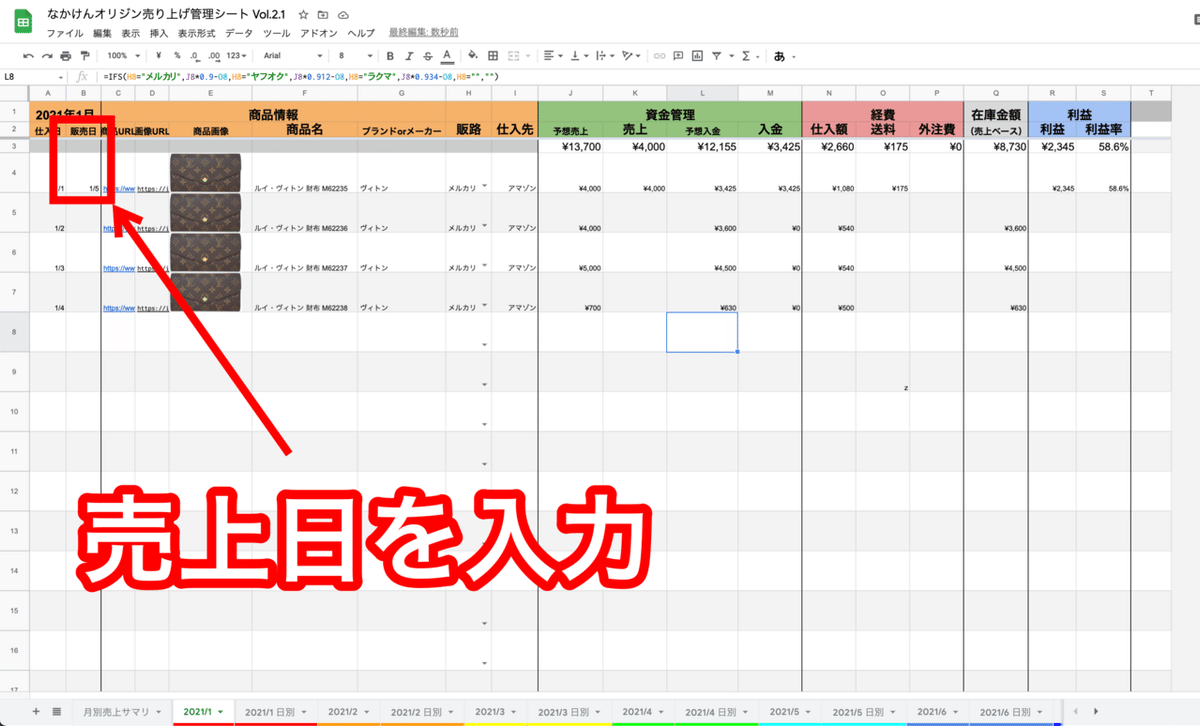Switch to 2021/4 sheet tab
The image size is (1200, 726).
click(x=642, y=711)
